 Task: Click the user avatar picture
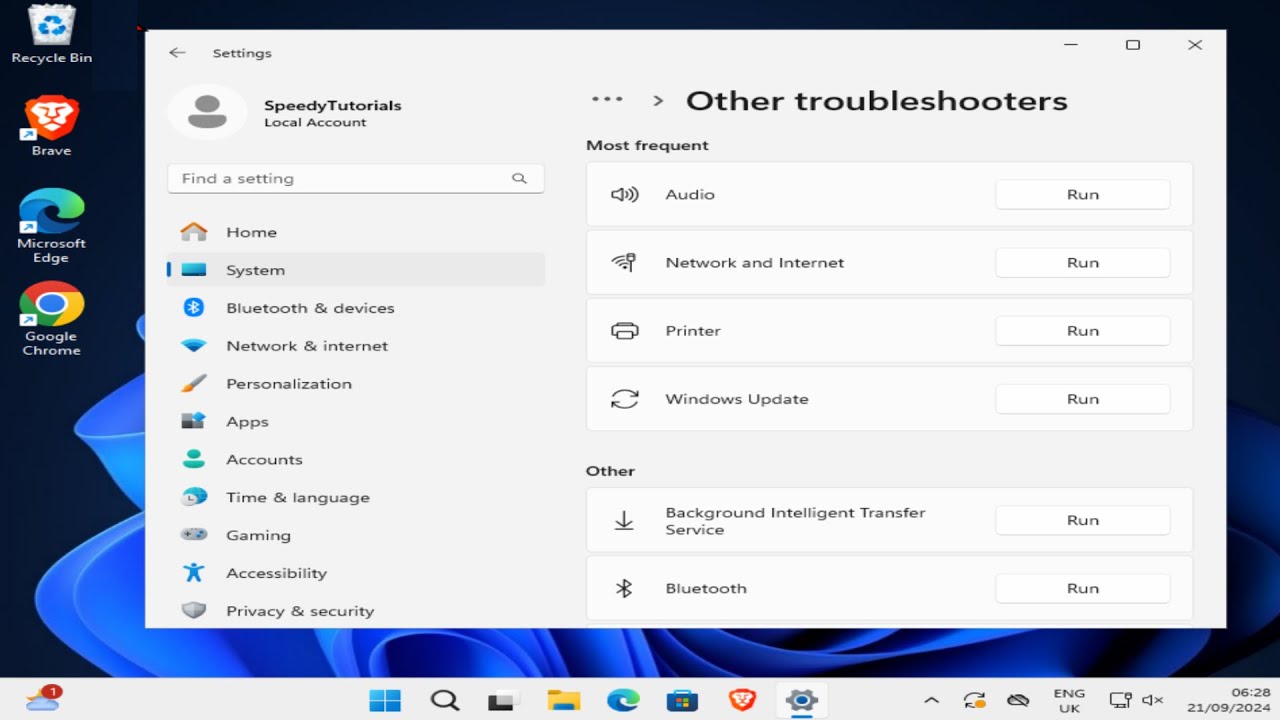tap(207, 112)
